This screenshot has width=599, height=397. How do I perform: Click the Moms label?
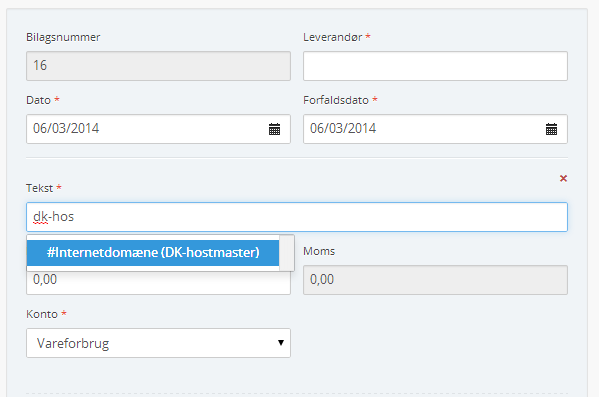(x=319, y=251)
